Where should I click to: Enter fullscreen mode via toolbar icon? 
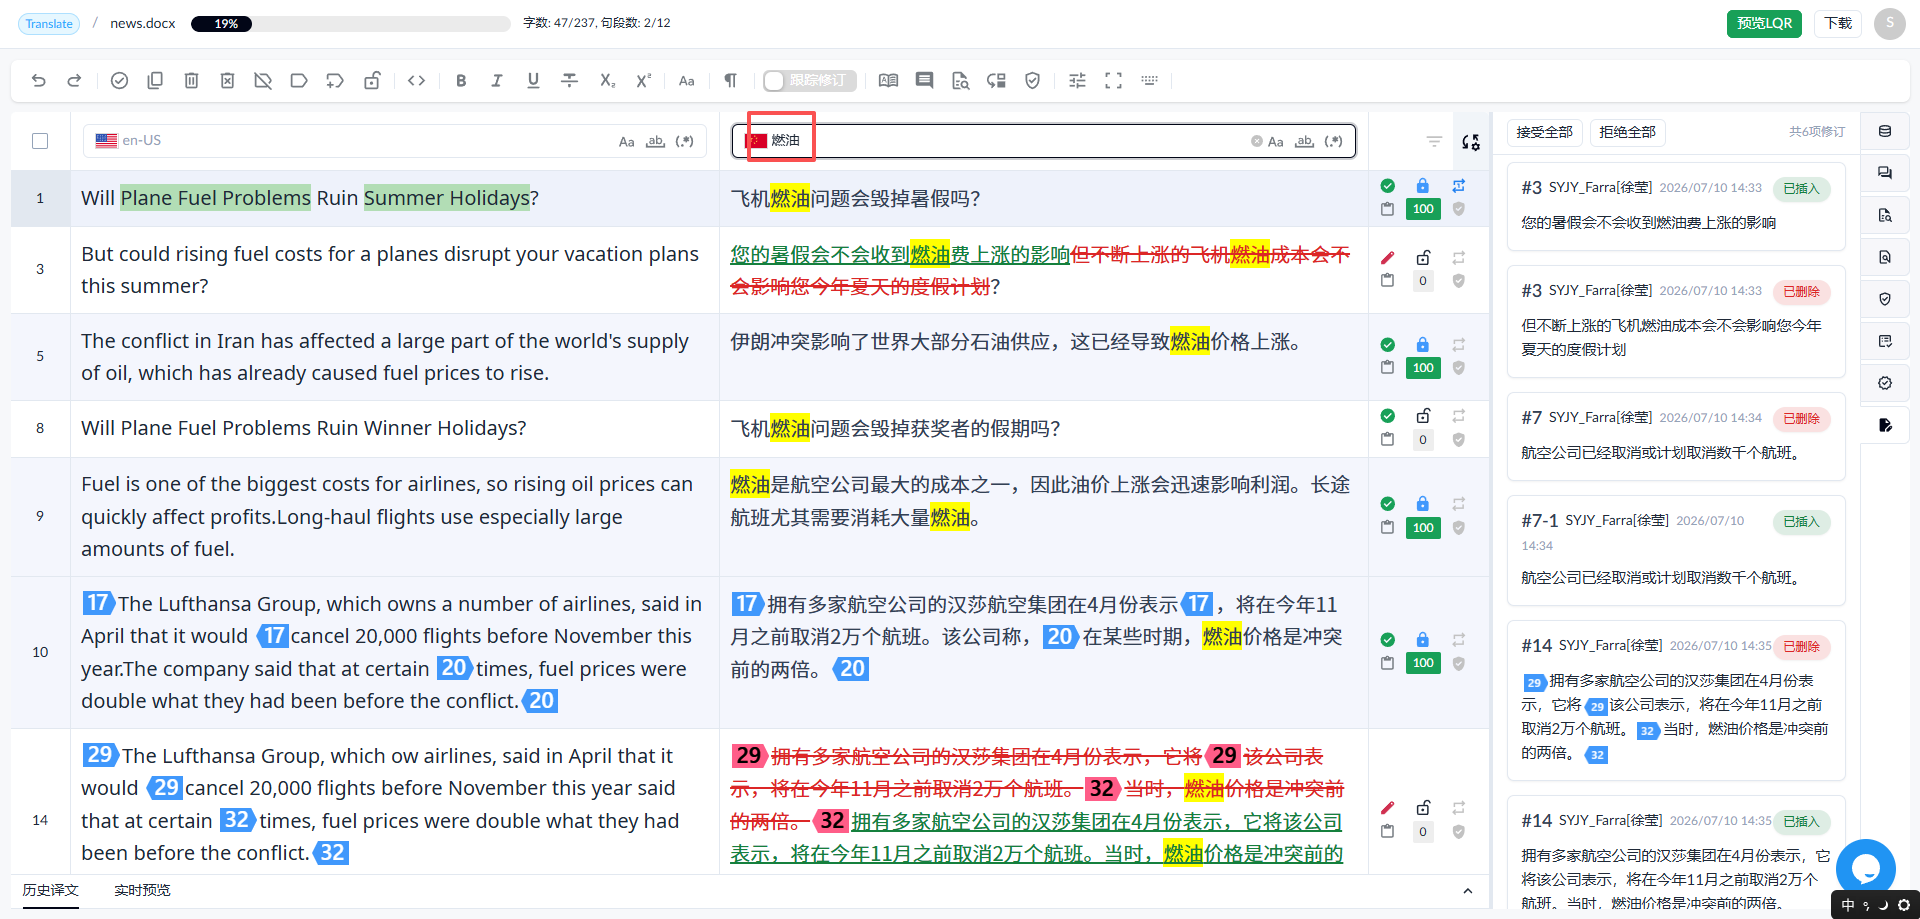(x=1113, y=81)
